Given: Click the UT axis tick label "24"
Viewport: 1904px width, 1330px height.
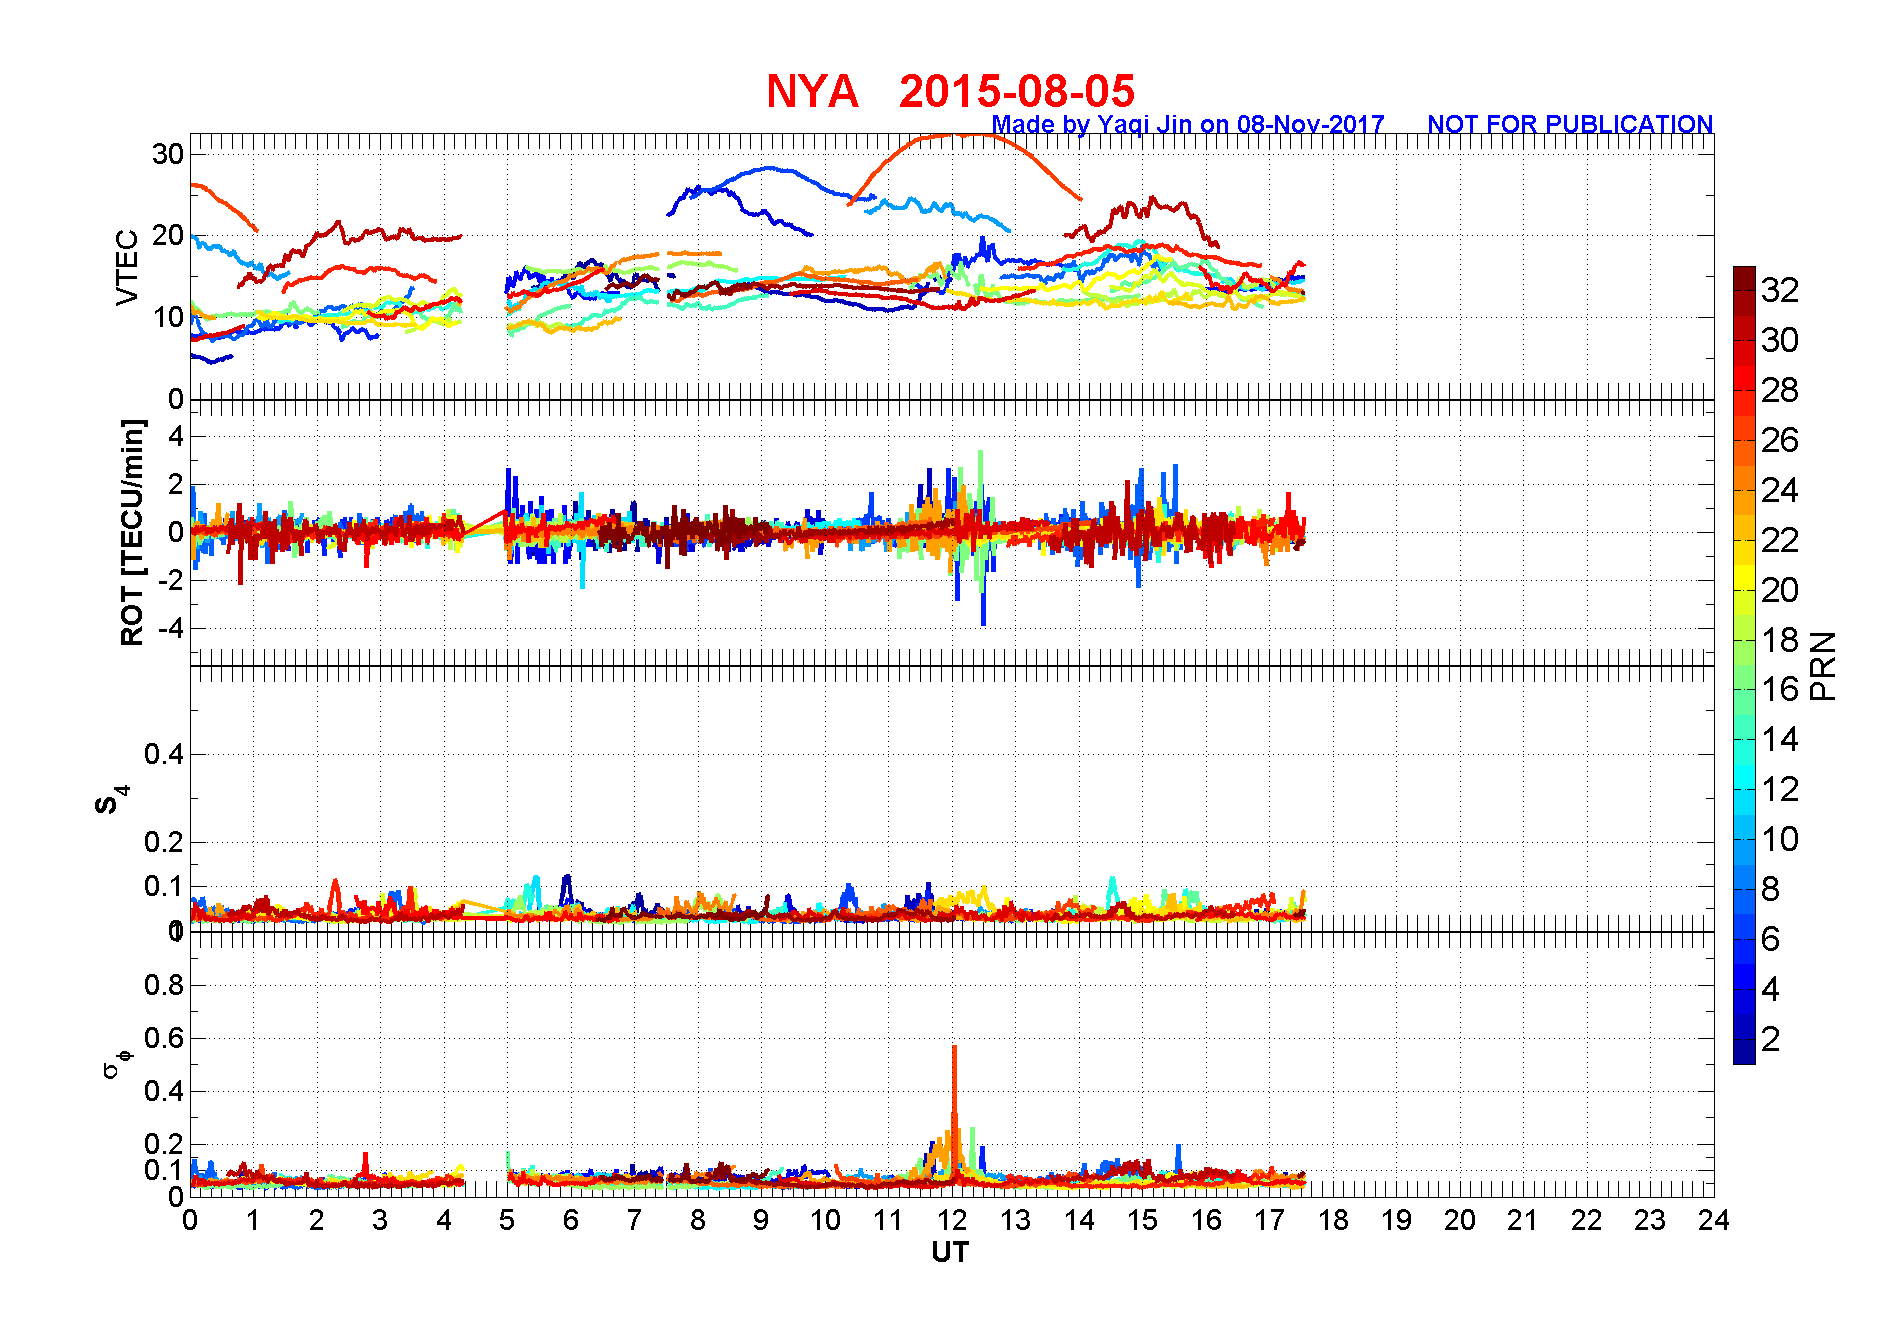Looking at the screenshot, I should click(x=1714, y=1221).
